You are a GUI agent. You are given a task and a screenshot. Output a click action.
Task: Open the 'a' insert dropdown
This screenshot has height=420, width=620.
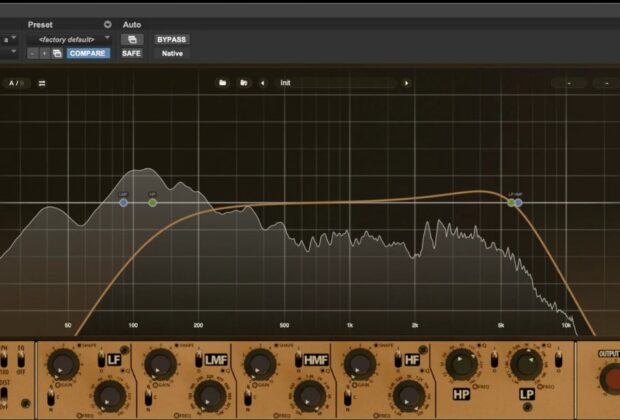pos(9,39)
